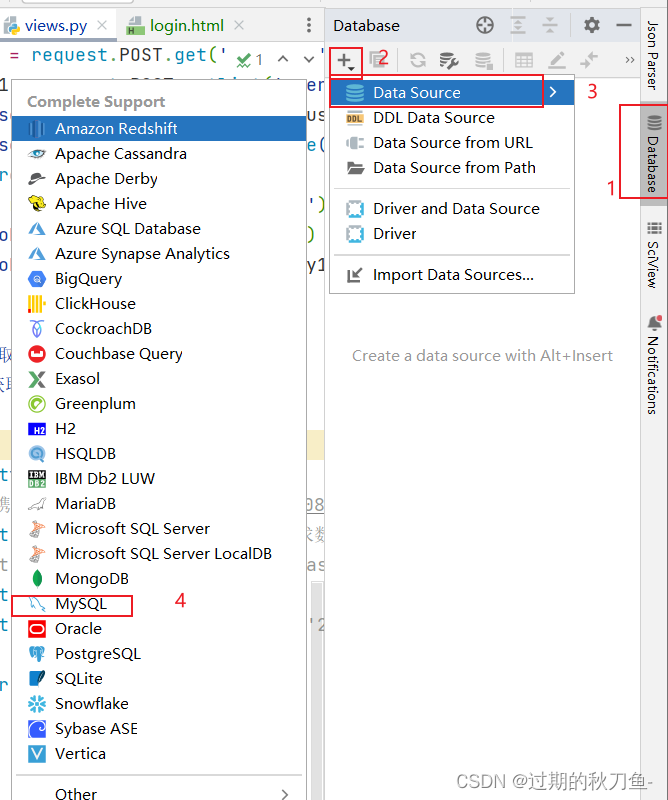Expand more toolbar actions chevrons
668x800 pixels.
(x=630, y=60)
